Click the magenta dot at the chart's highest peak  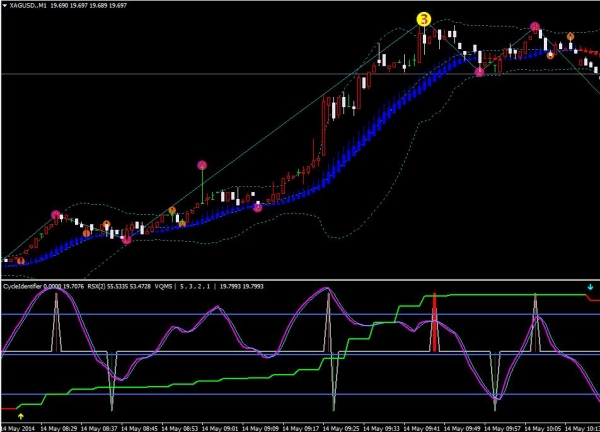(535, 27)
